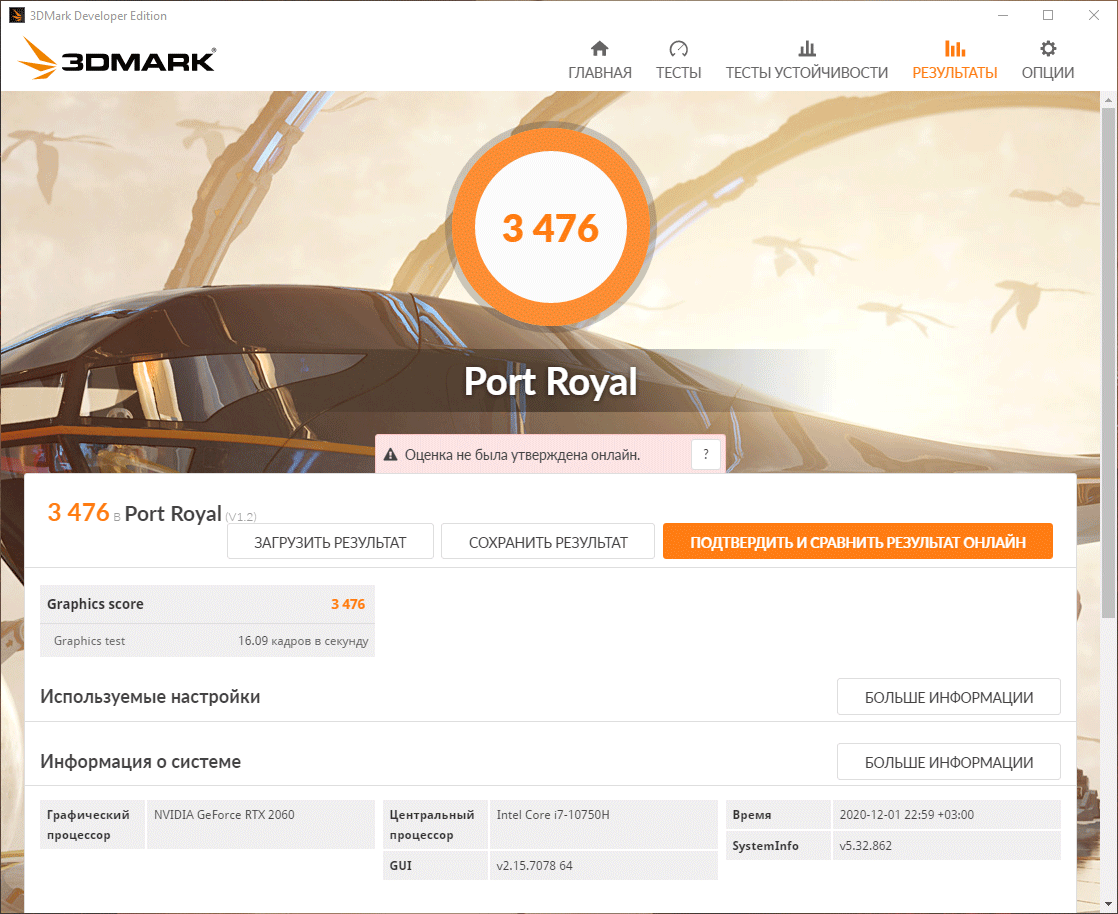1118x914 pixels.
Task: Click the orange results chart icon
Action: pyautogui.click(x=955, y=48)
